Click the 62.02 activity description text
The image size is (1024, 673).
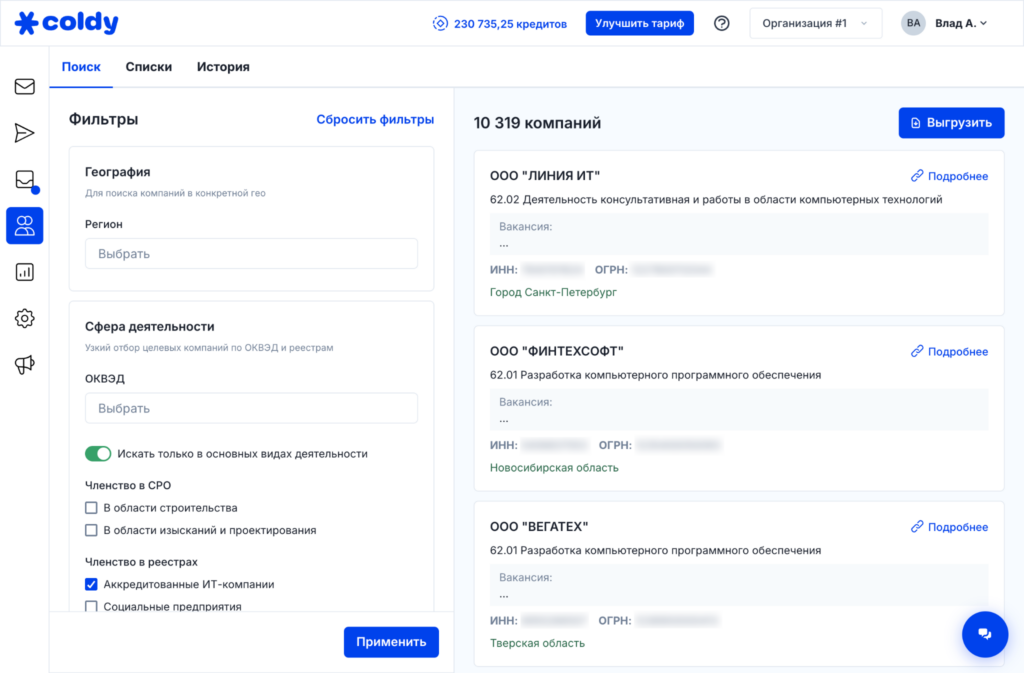pyautogui.click(x=716, y=200)
